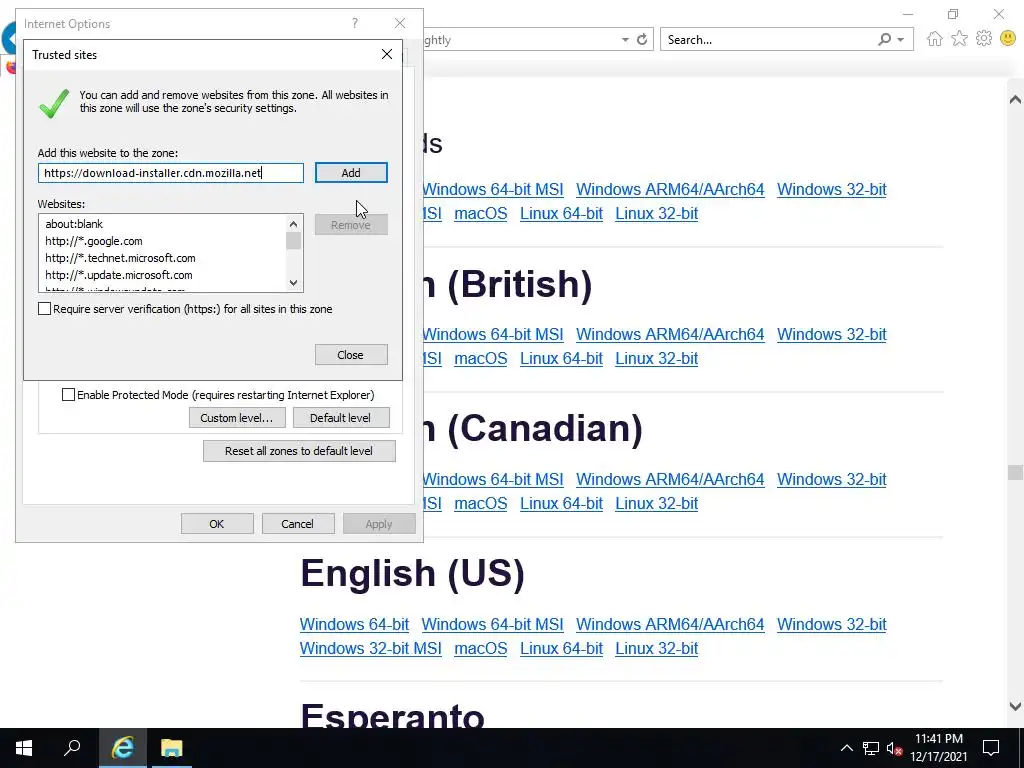This screenshot has height=768, width=1024.
Task: Open Windows ARM64/AArch64 link under English (US)
Action: (670, 624)
